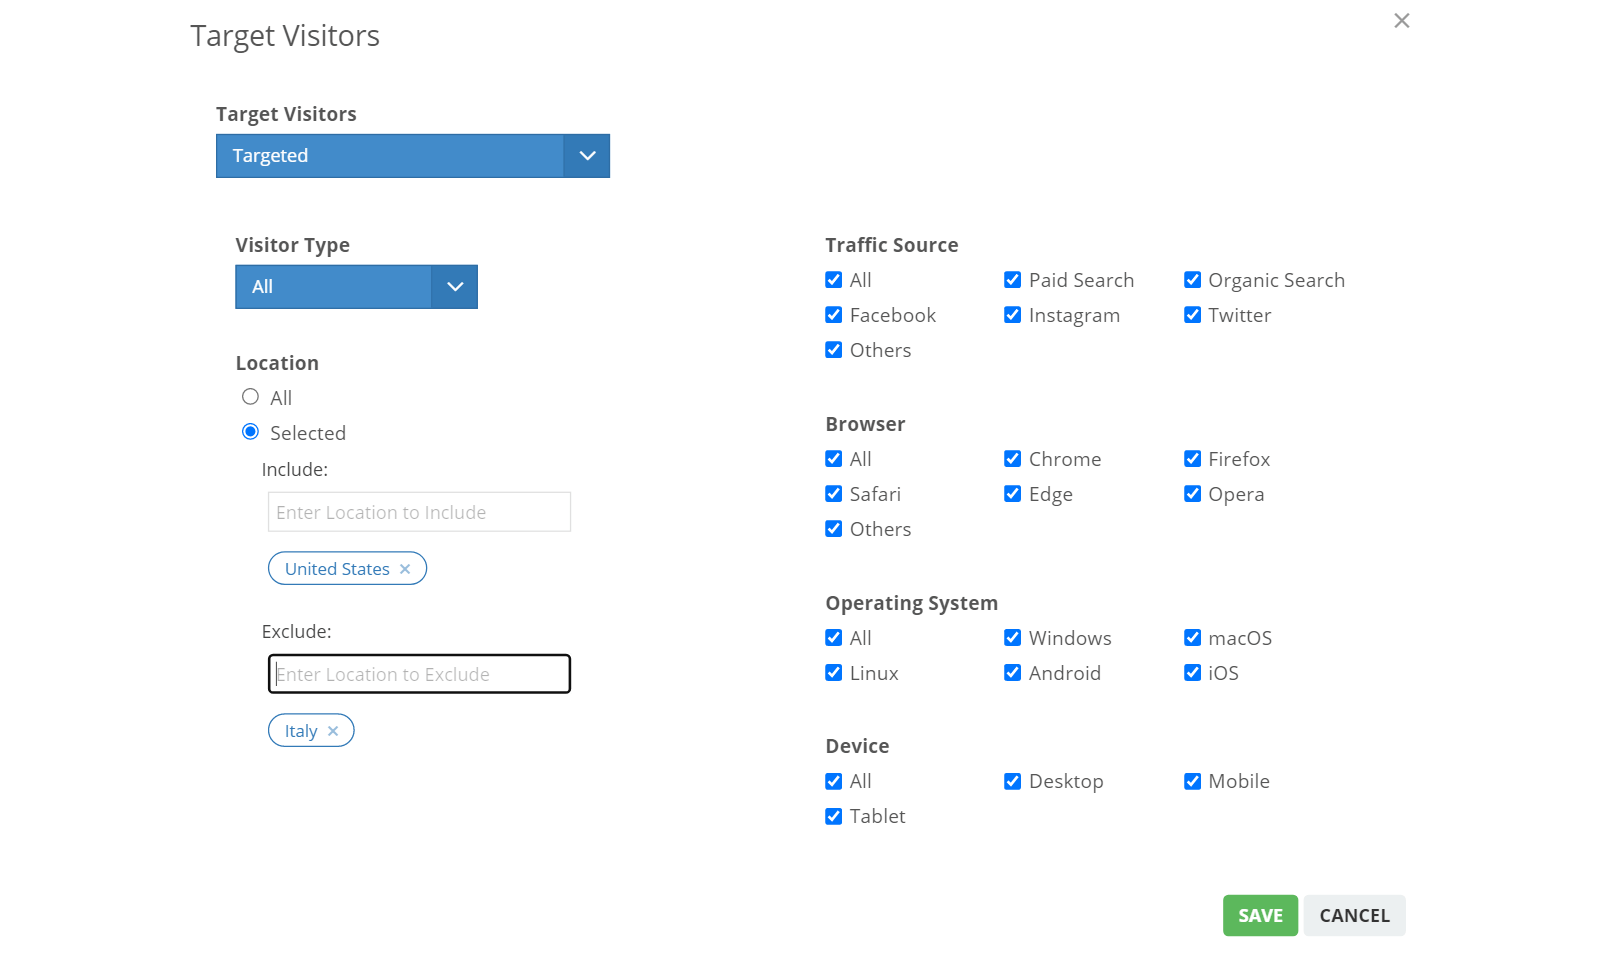Remove the United States location tag
This screenshot has width=1600, height=960.
405,569
